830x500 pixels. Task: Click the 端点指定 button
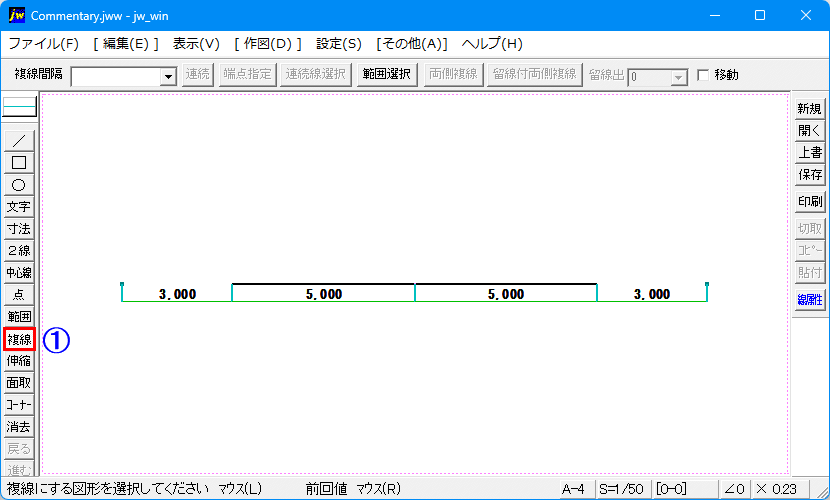[x=248, y=75]
